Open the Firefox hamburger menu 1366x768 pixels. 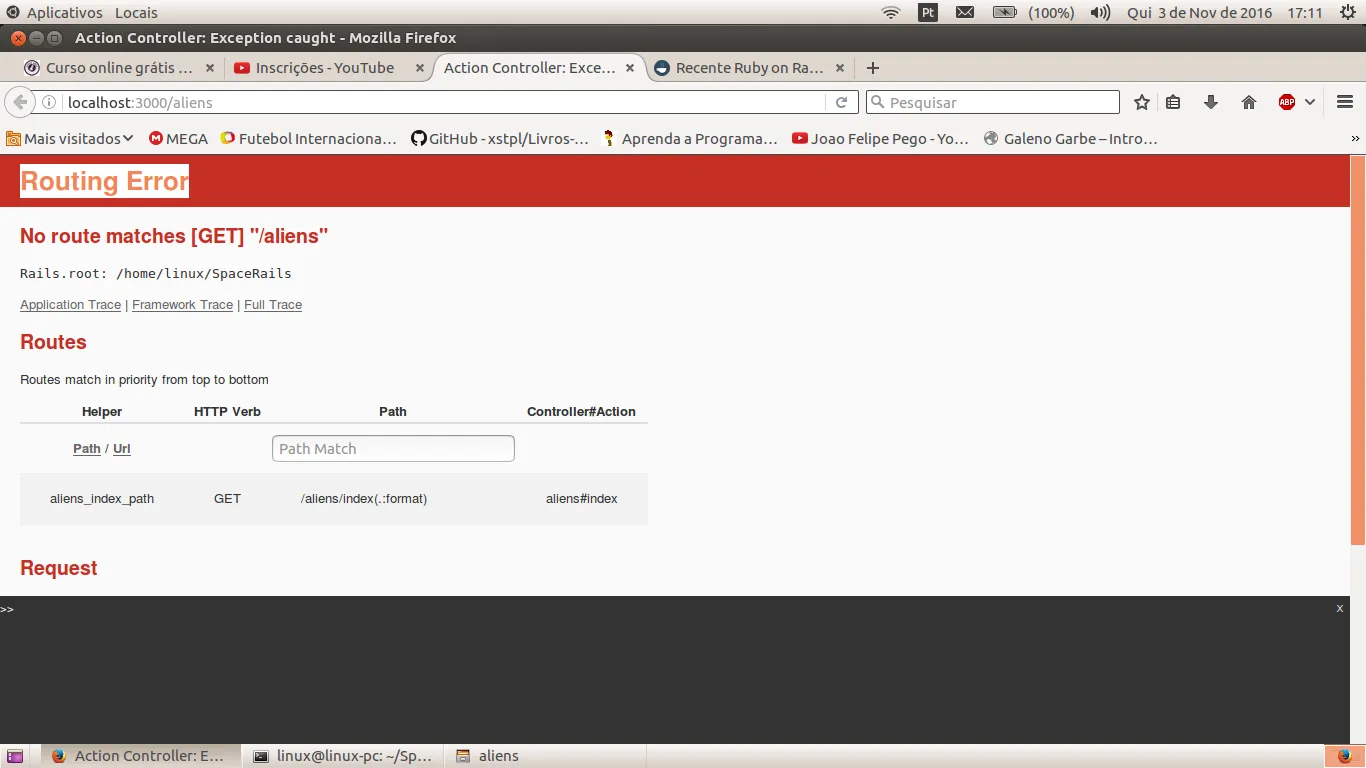[x=1345, y=102]
